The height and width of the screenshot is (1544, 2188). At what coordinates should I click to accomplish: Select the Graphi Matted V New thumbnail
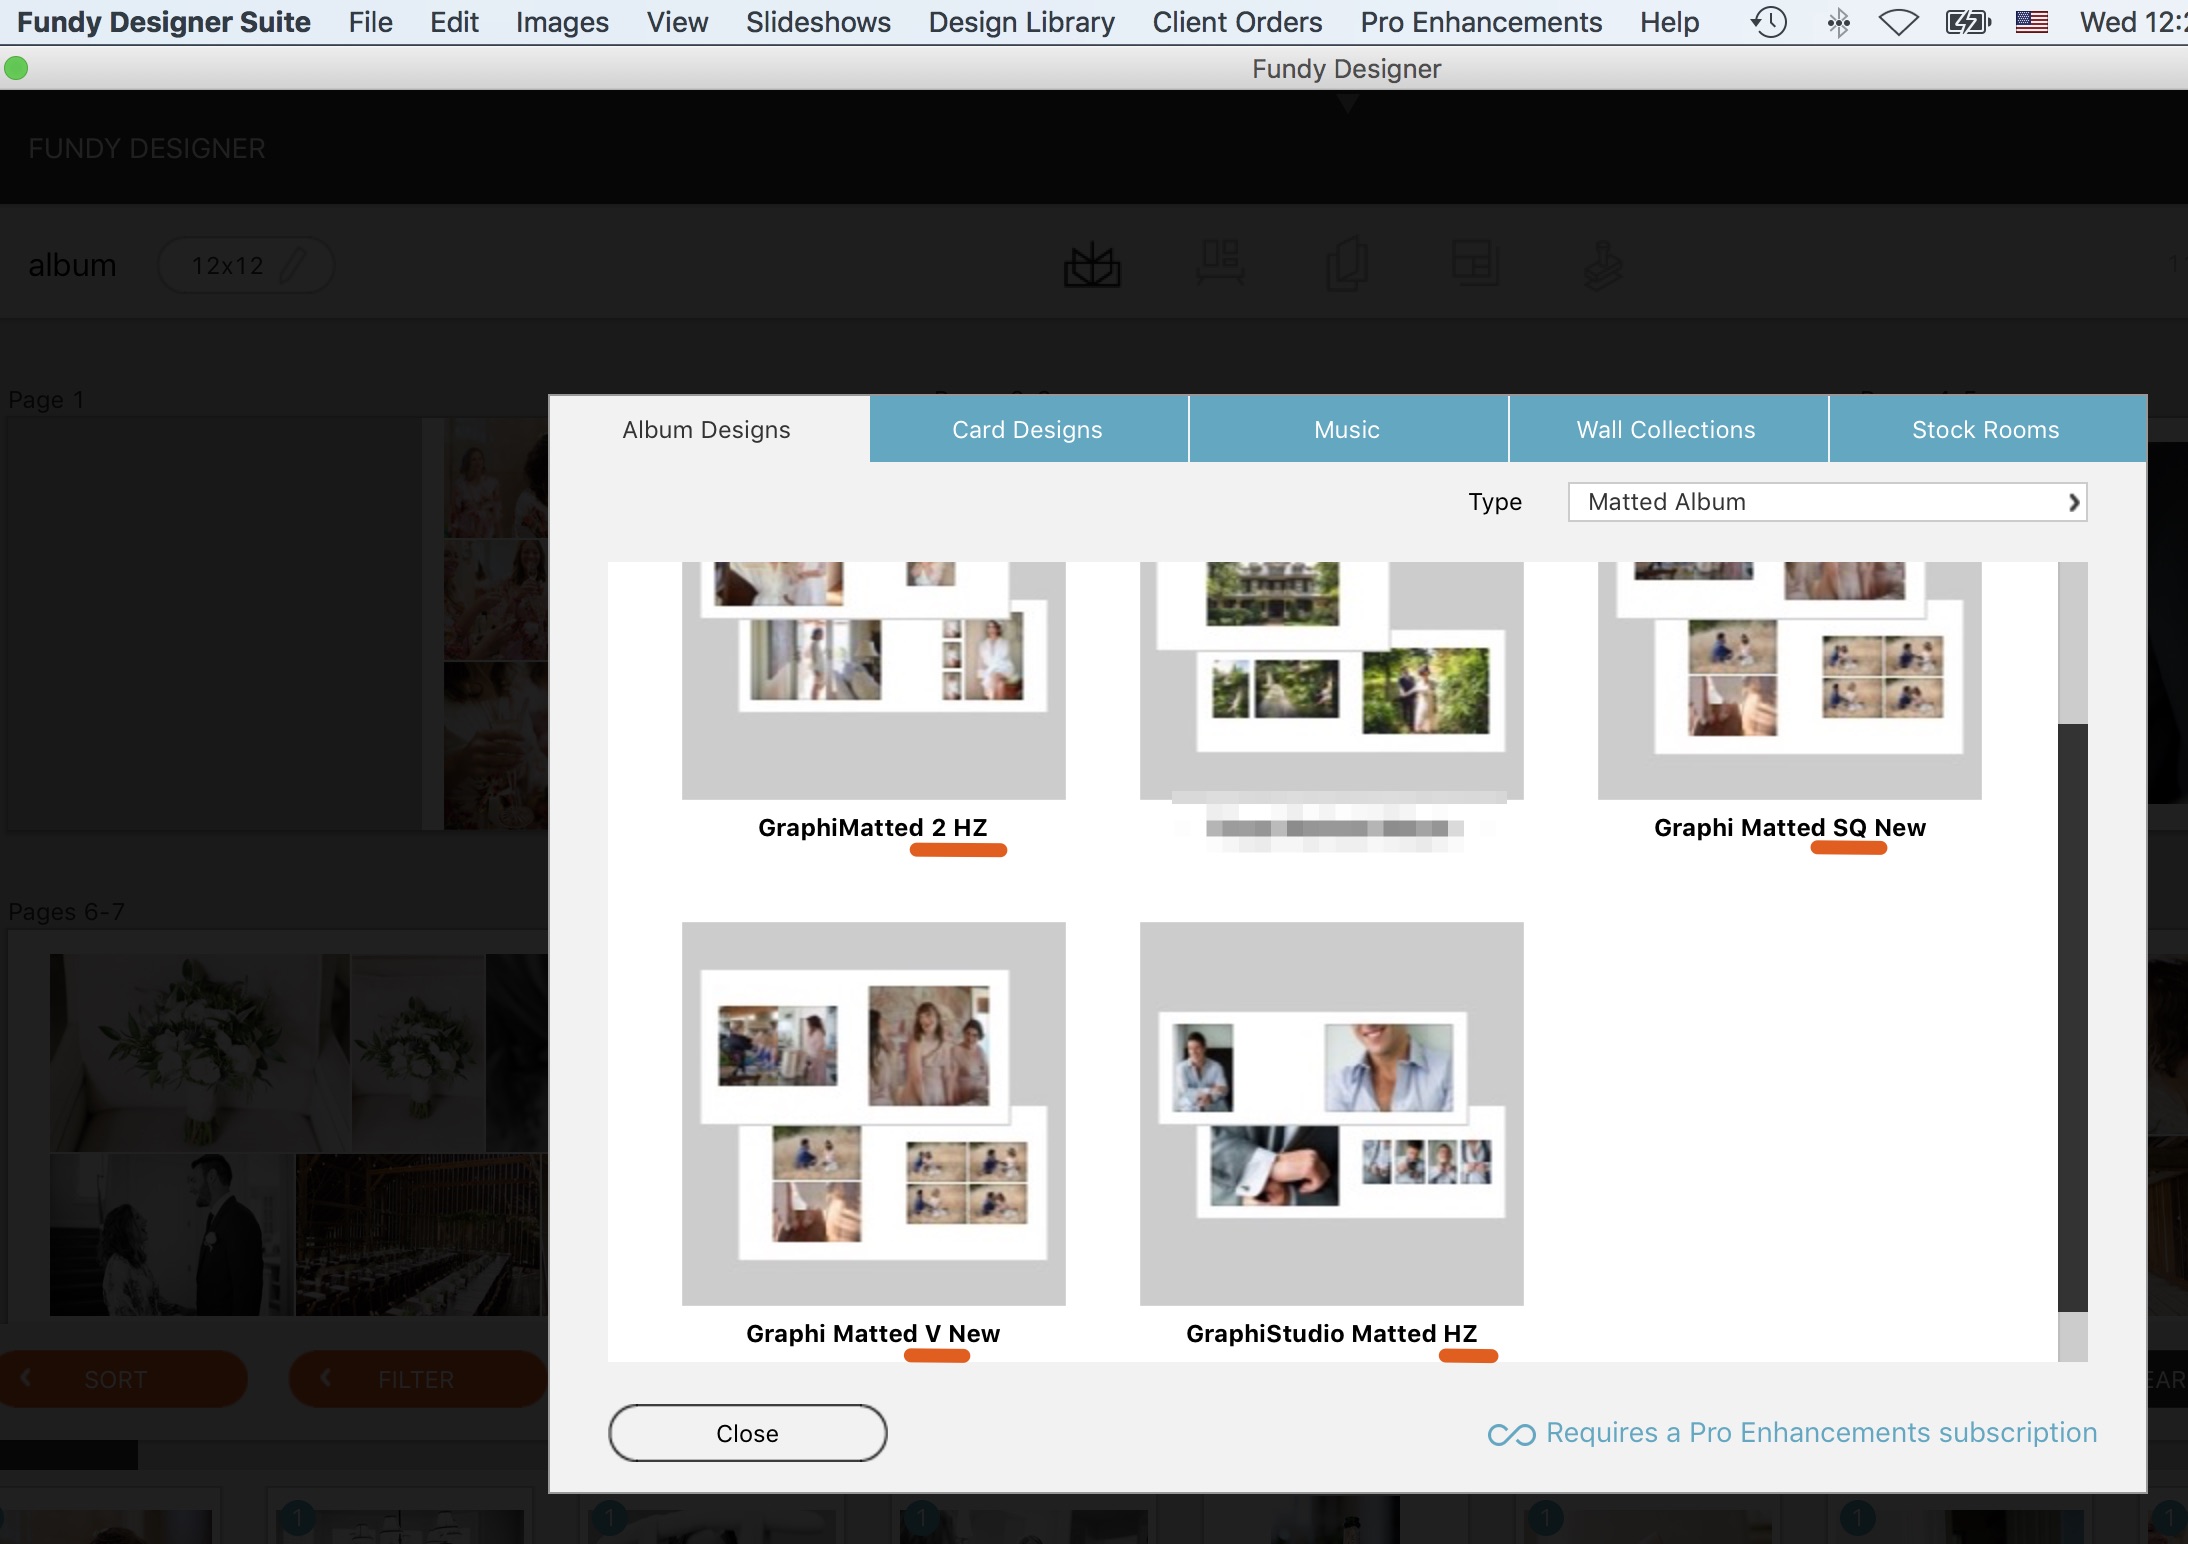[x=873, y=1113]
